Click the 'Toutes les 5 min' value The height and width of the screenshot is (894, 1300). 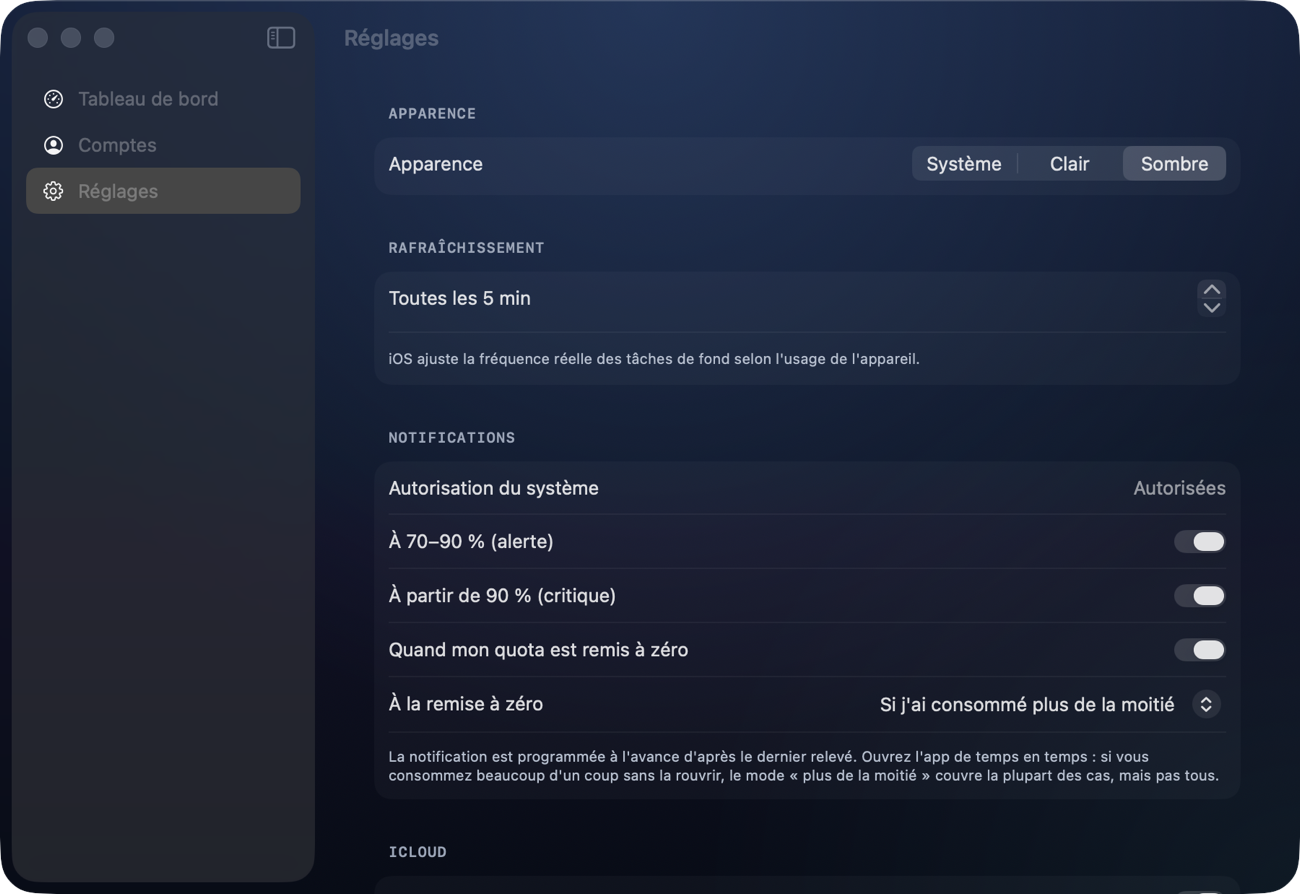[460, 298]
